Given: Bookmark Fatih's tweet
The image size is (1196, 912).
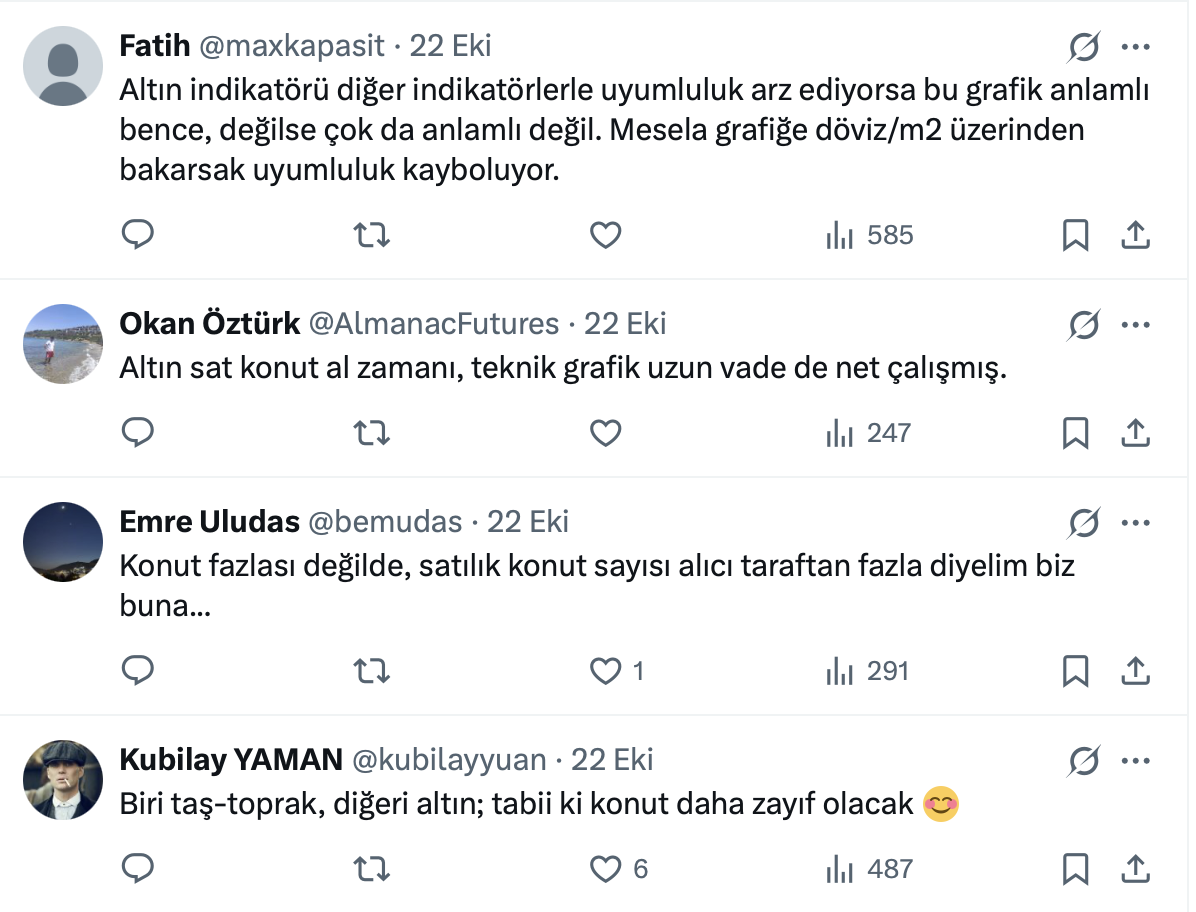Looking at the screenshot, I should coord(1075,235).
